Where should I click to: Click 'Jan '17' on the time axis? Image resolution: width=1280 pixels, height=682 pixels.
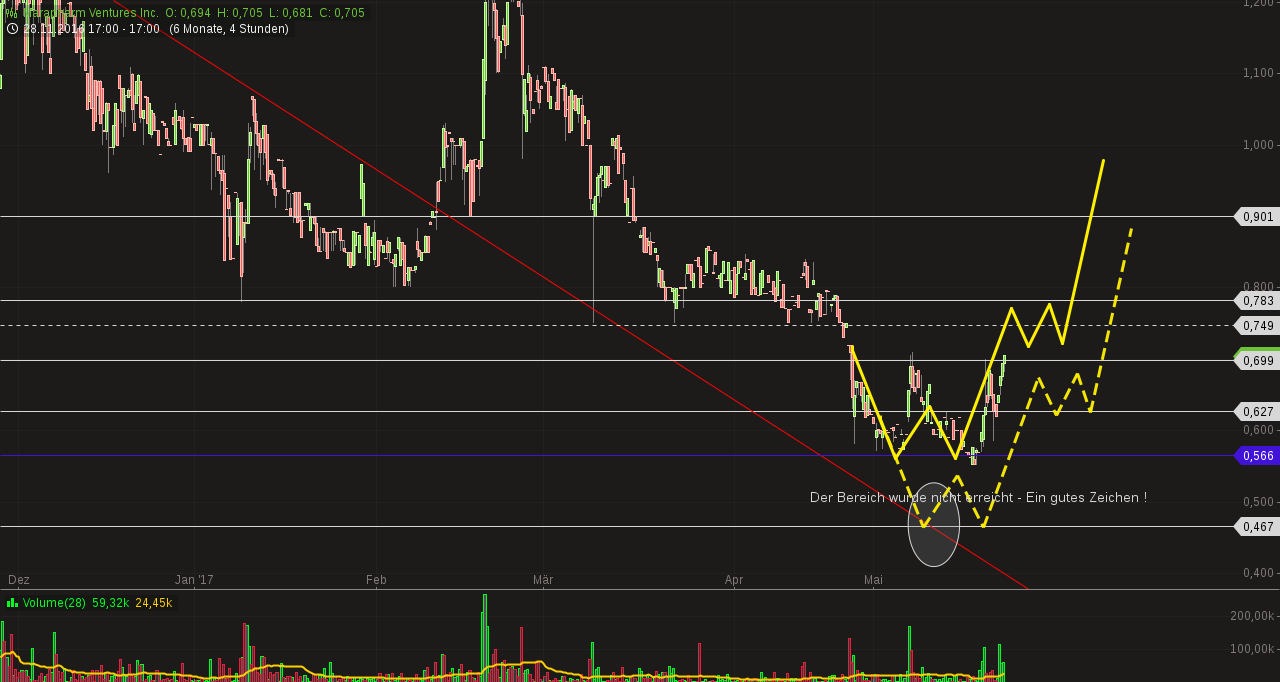[194, 579]
